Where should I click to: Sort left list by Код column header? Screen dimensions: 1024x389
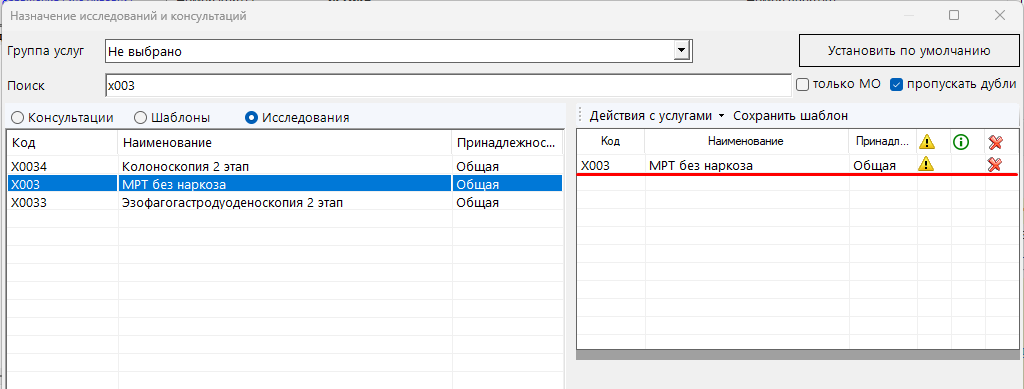click(62, 143)
